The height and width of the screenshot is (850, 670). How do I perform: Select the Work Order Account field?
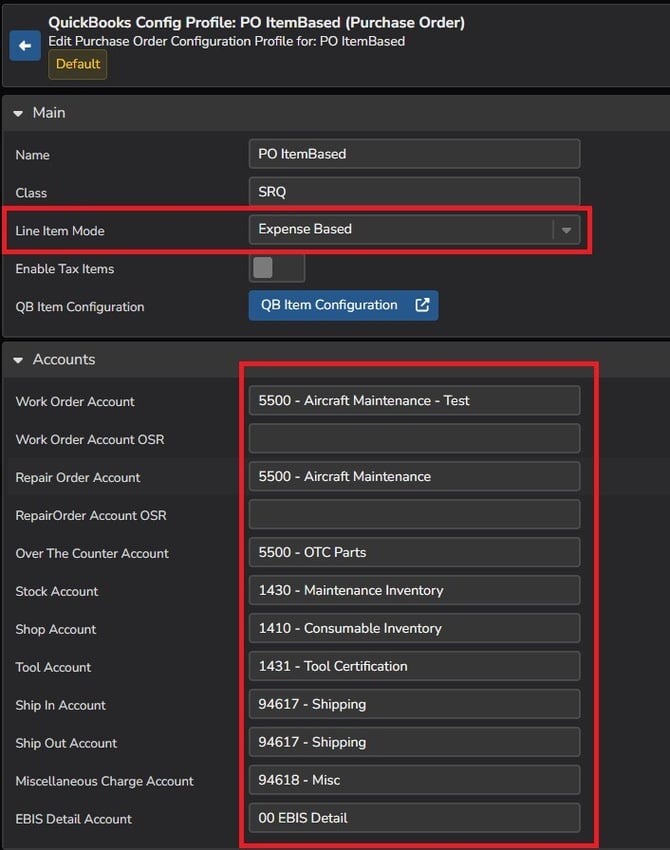(x=414, y=401)
